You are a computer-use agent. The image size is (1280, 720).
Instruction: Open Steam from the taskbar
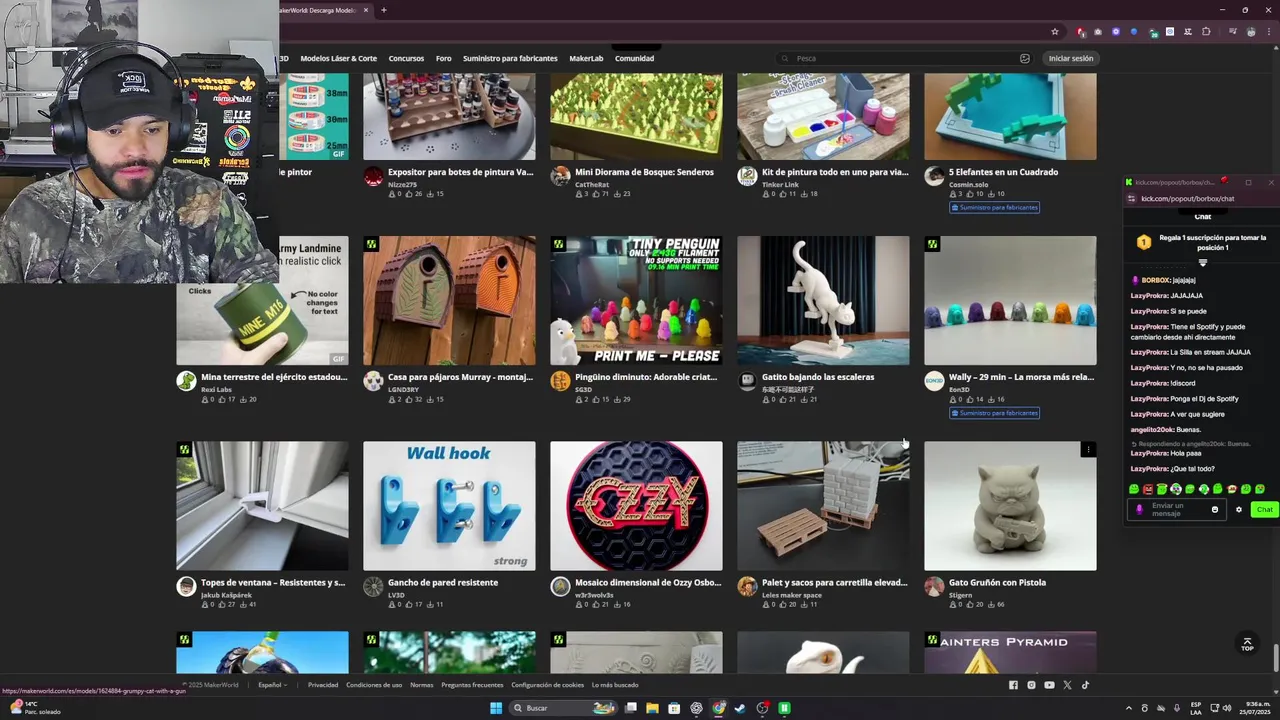[740, 708]
